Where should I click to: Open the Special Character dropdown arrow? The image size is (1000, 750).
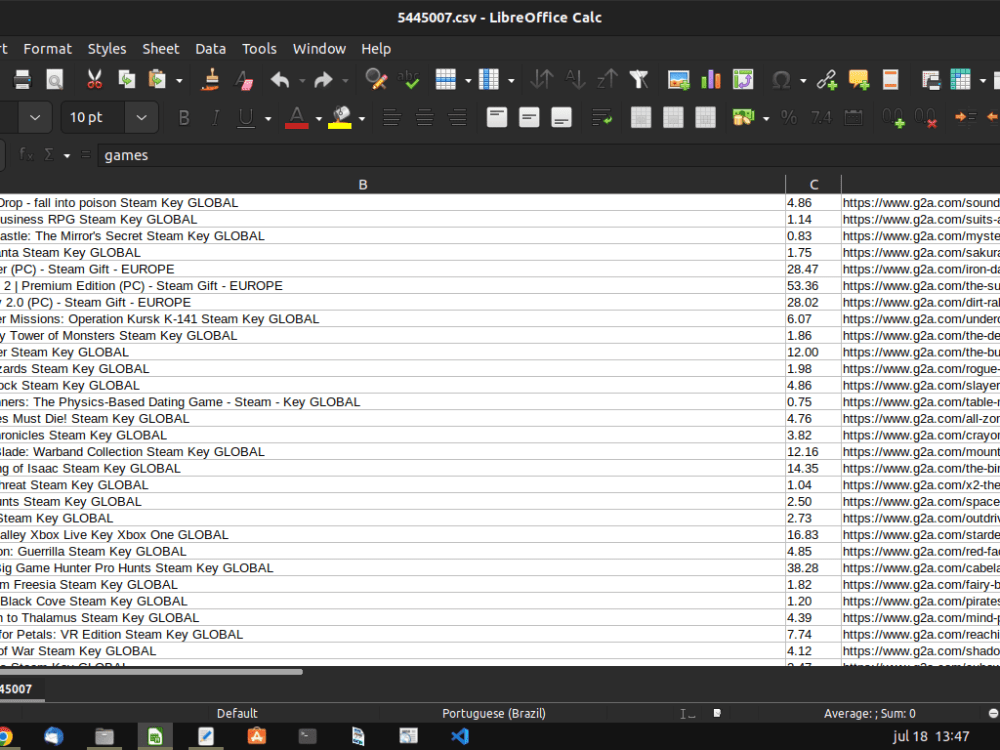[x=803, y=80]
